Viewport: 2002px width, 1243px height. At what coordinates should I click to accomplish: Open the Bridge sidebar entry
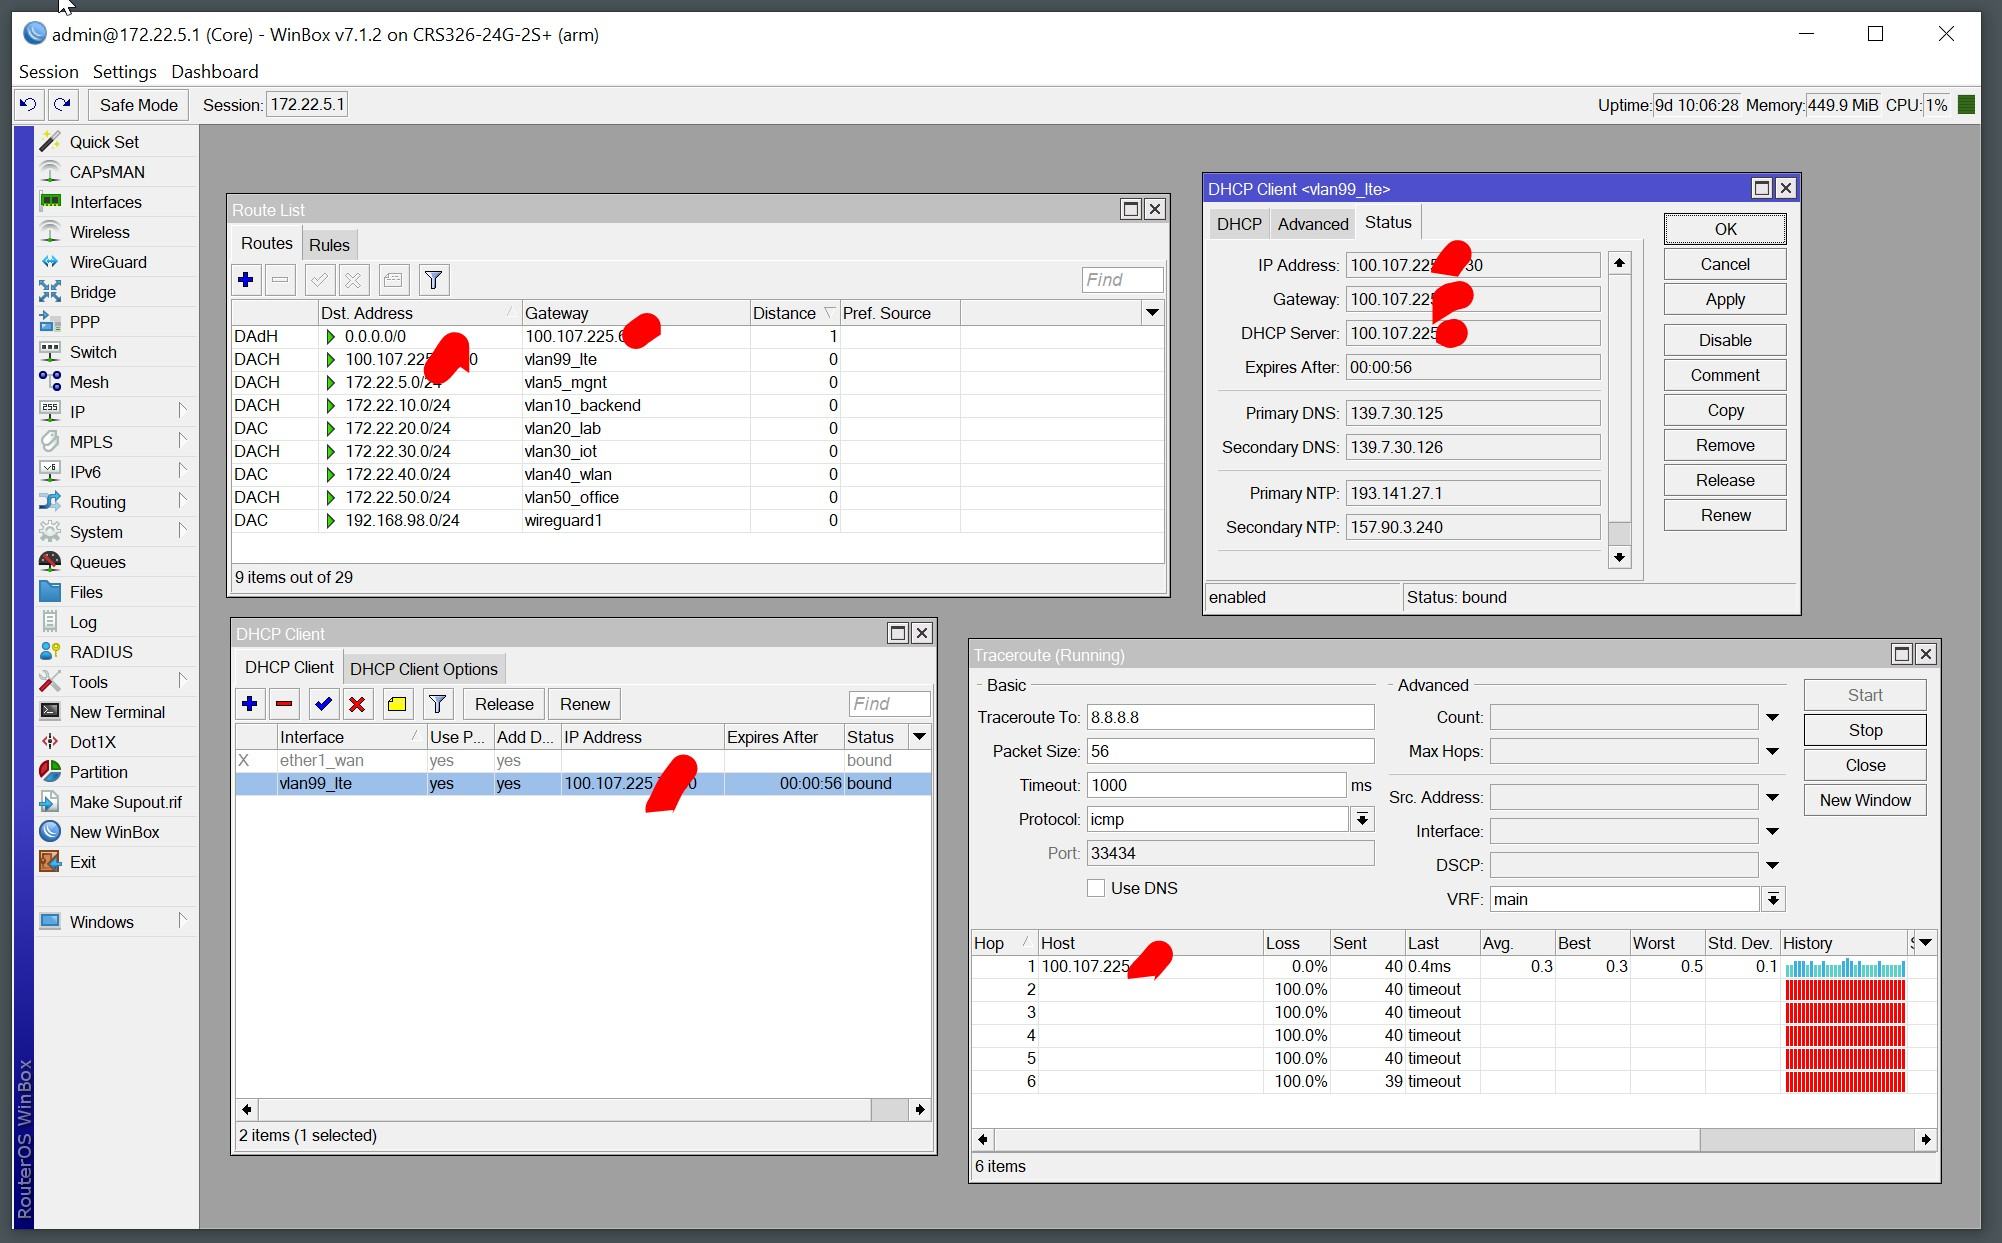tap(92, 292)
